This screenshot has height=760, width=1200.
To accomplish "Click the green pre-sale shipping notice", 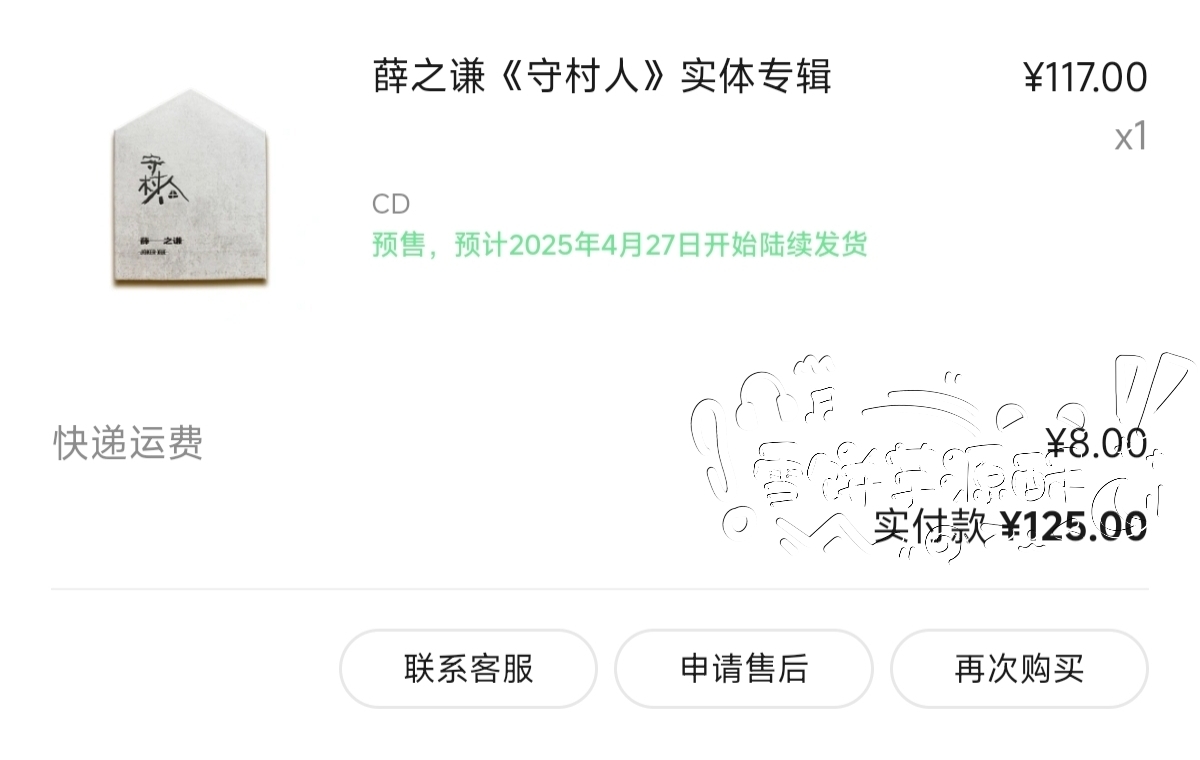I will click(x=620, y=244).
